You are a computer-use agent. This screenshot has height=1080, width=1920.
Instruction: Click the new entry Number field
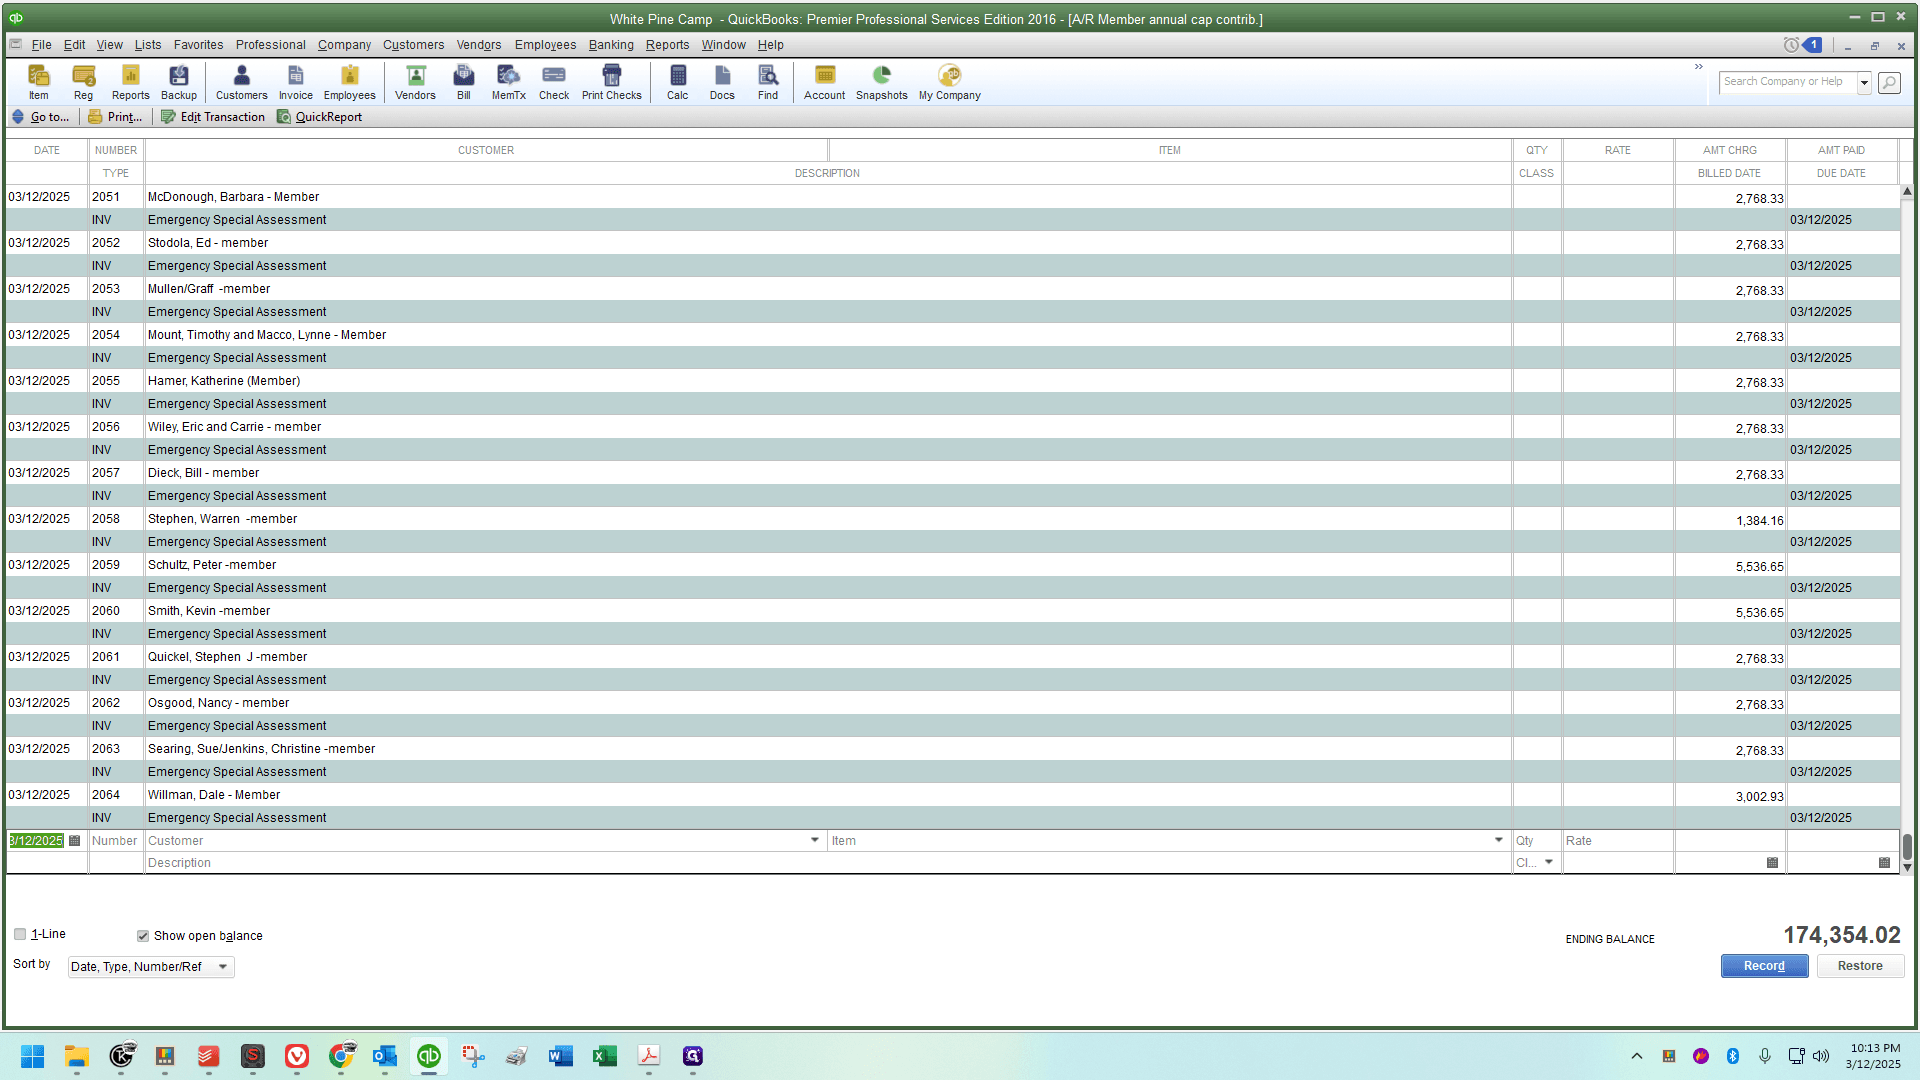pyautogui.click(x=116, y=841)
